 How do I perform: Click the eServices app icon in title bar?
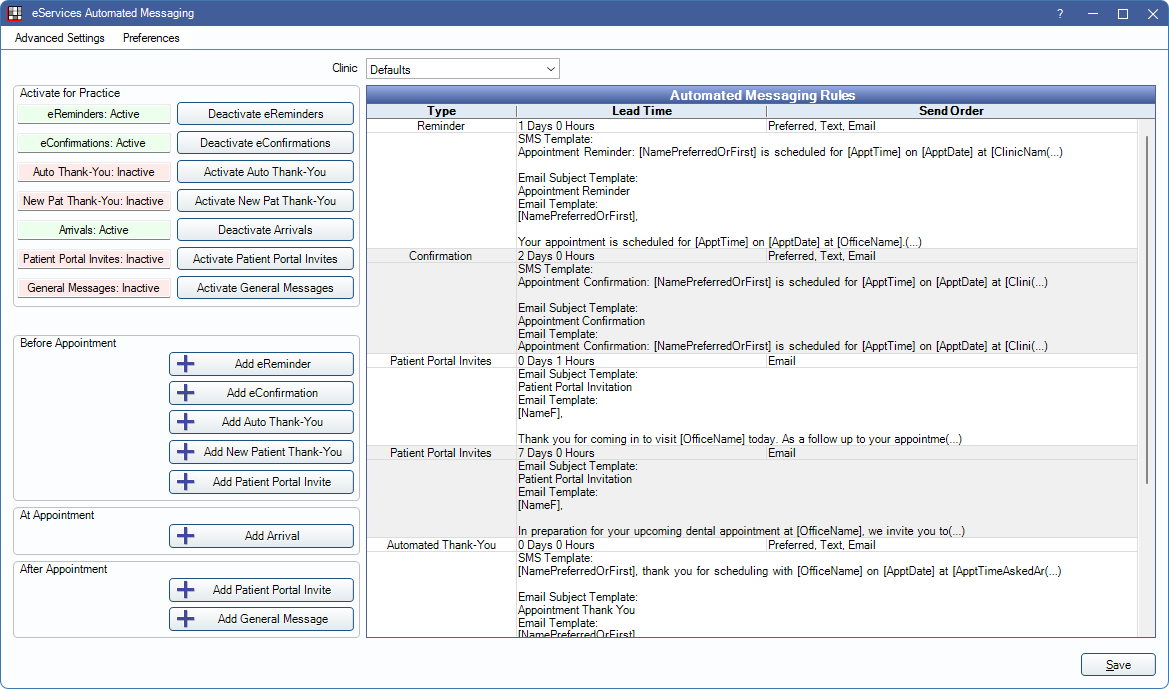[15, 14]
